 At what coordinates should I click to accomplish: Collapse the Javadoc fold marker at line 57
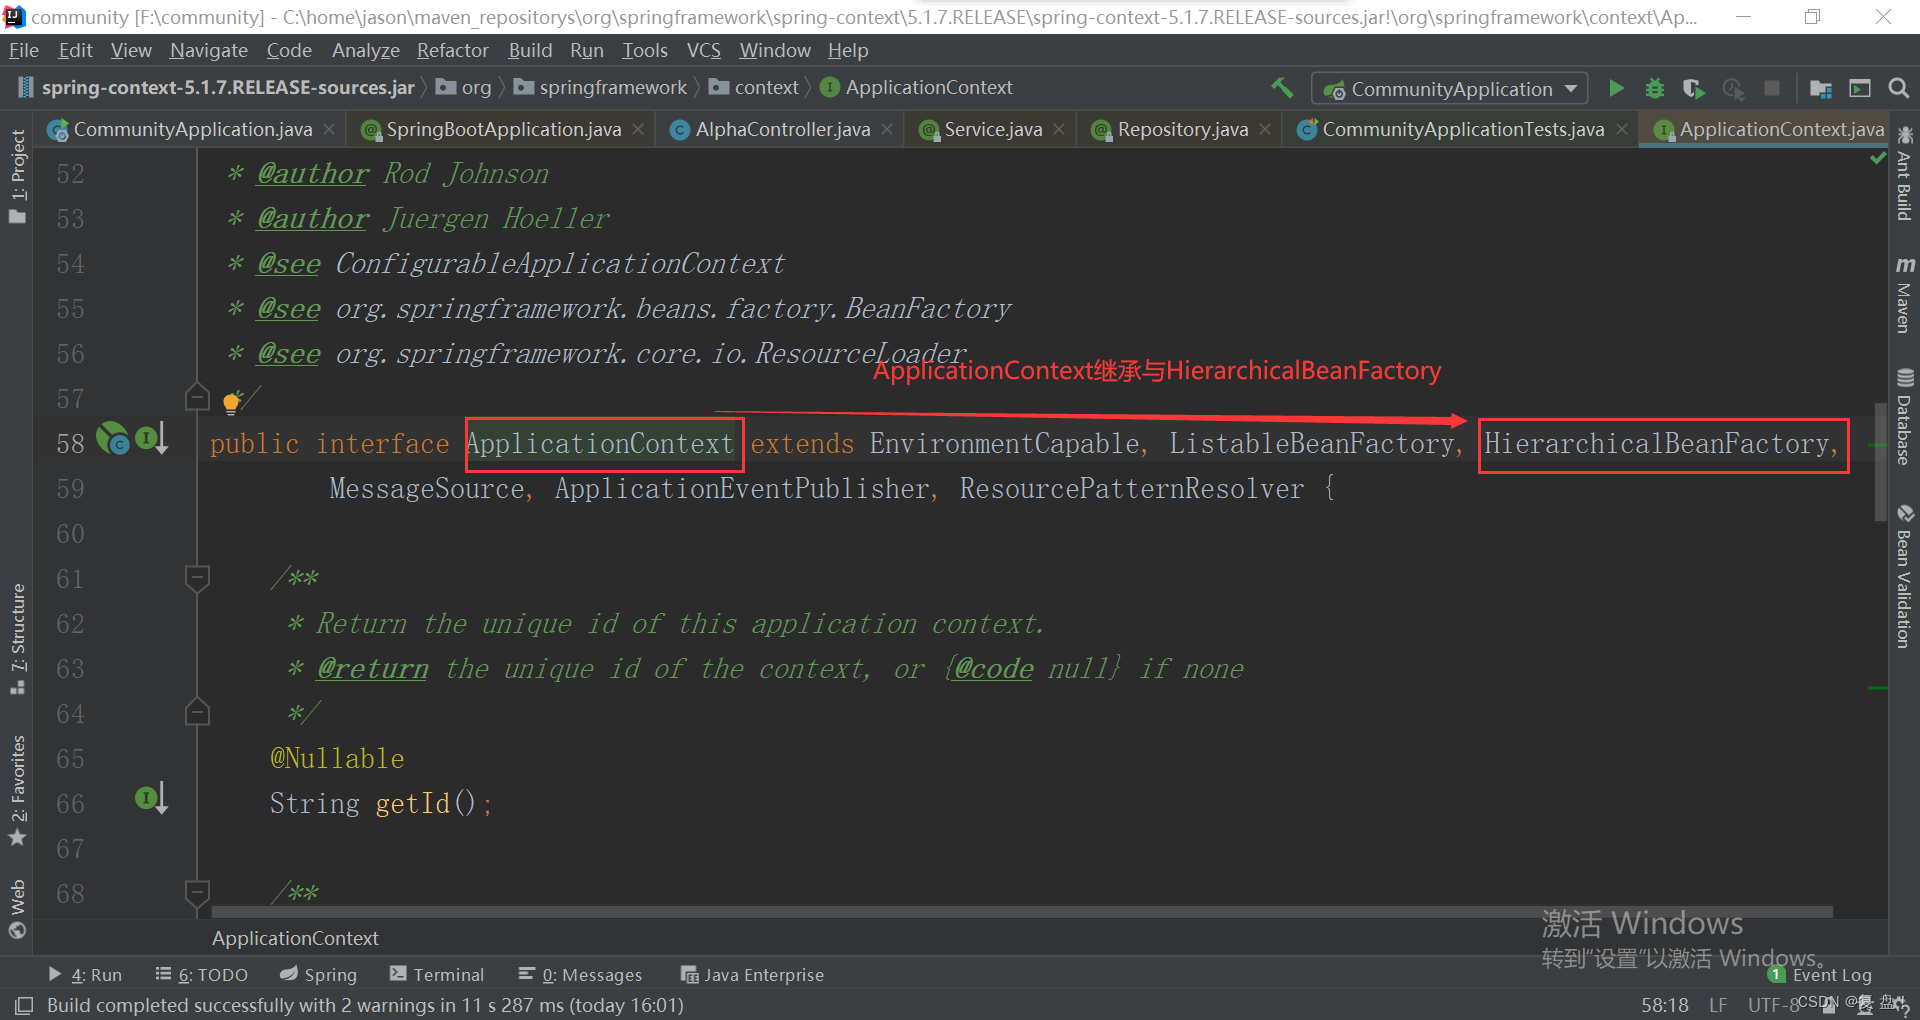197,398
